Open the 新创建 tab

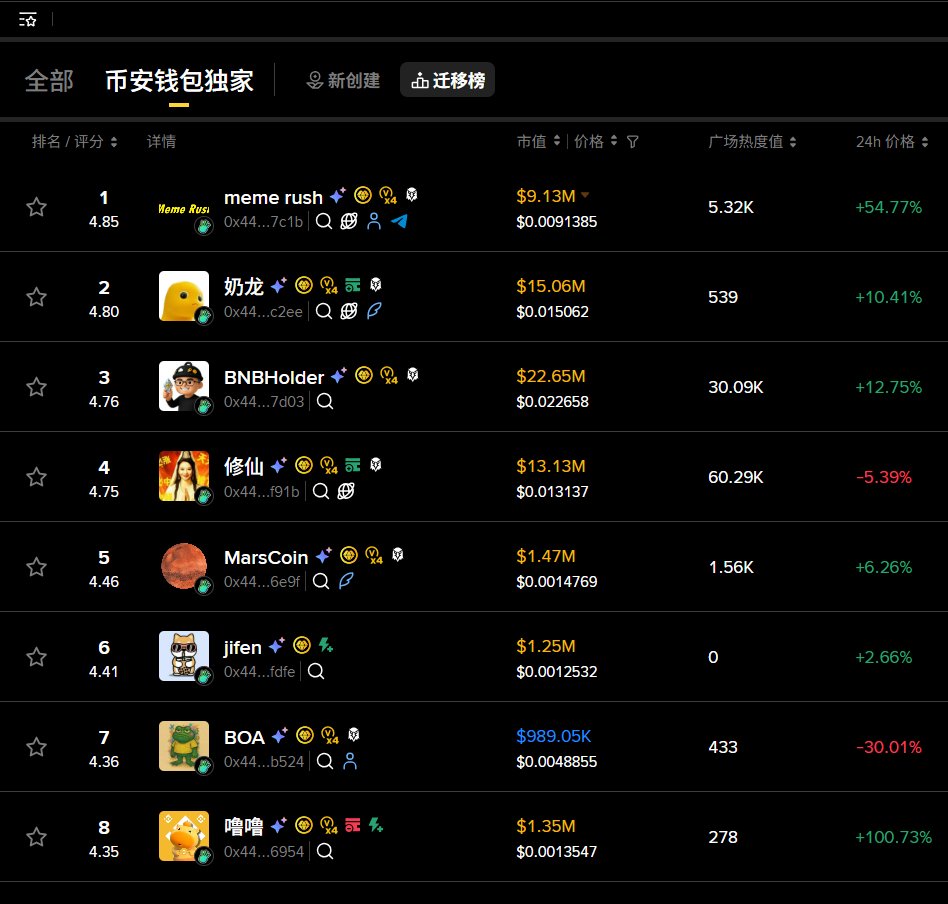(343, 80)
